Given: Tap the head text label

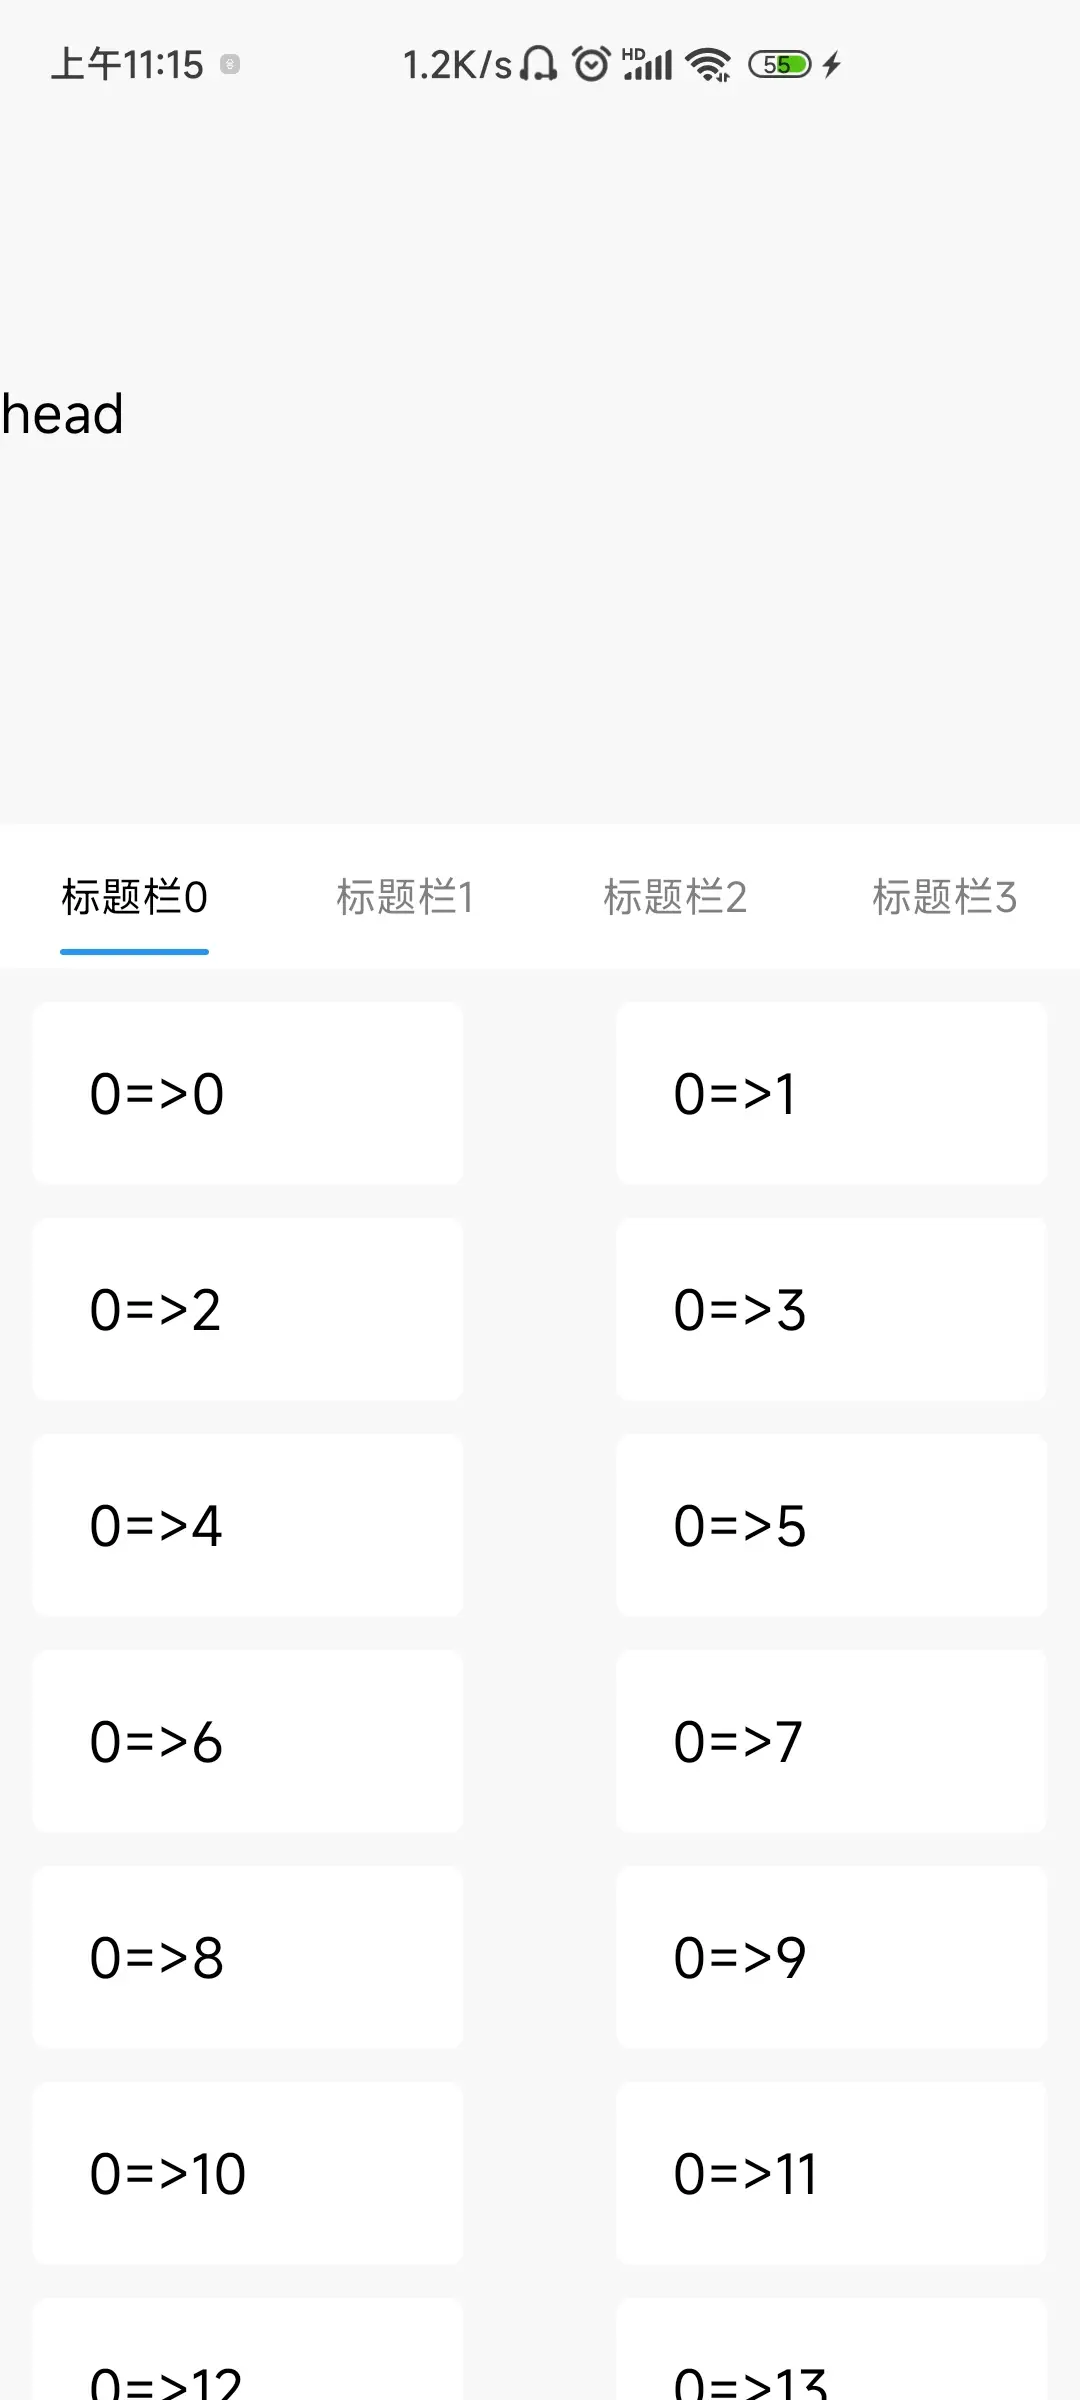Looking at the screenshot, I should 62,414.
